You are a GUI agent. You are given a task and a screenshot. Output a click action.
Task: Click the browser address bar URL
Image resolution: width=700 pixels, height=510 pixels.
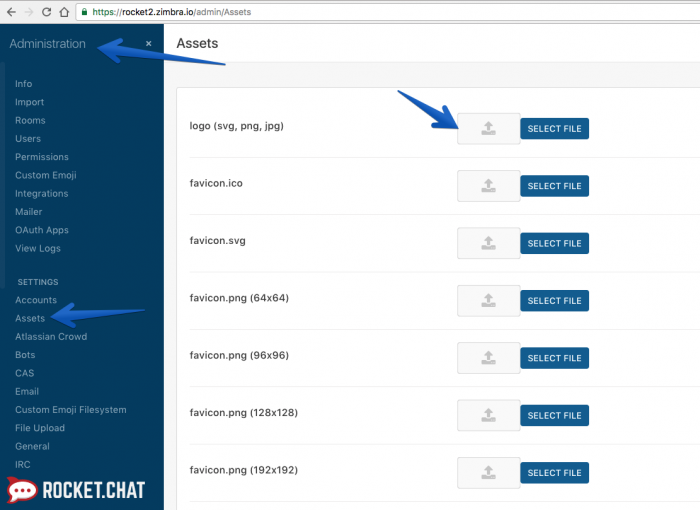tap(171, 12)
